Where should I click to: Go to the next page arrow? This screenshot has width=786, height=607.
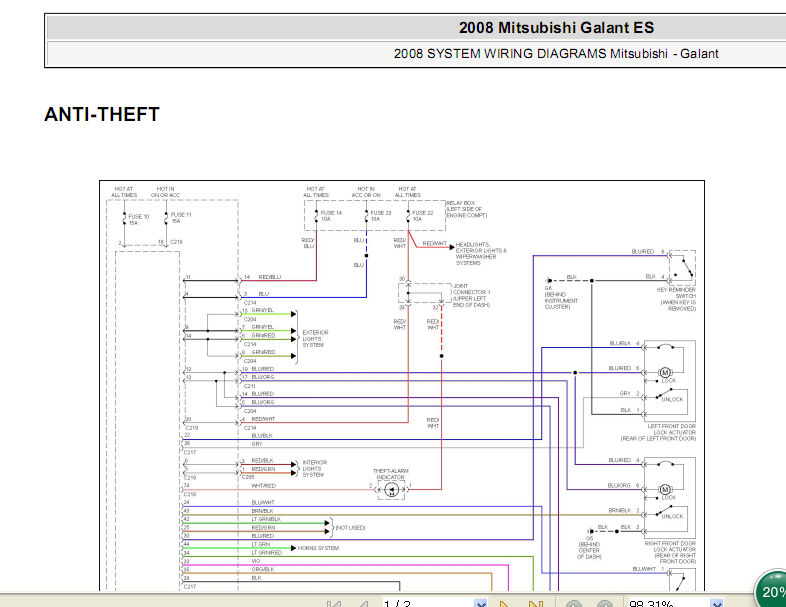[505, 603]
